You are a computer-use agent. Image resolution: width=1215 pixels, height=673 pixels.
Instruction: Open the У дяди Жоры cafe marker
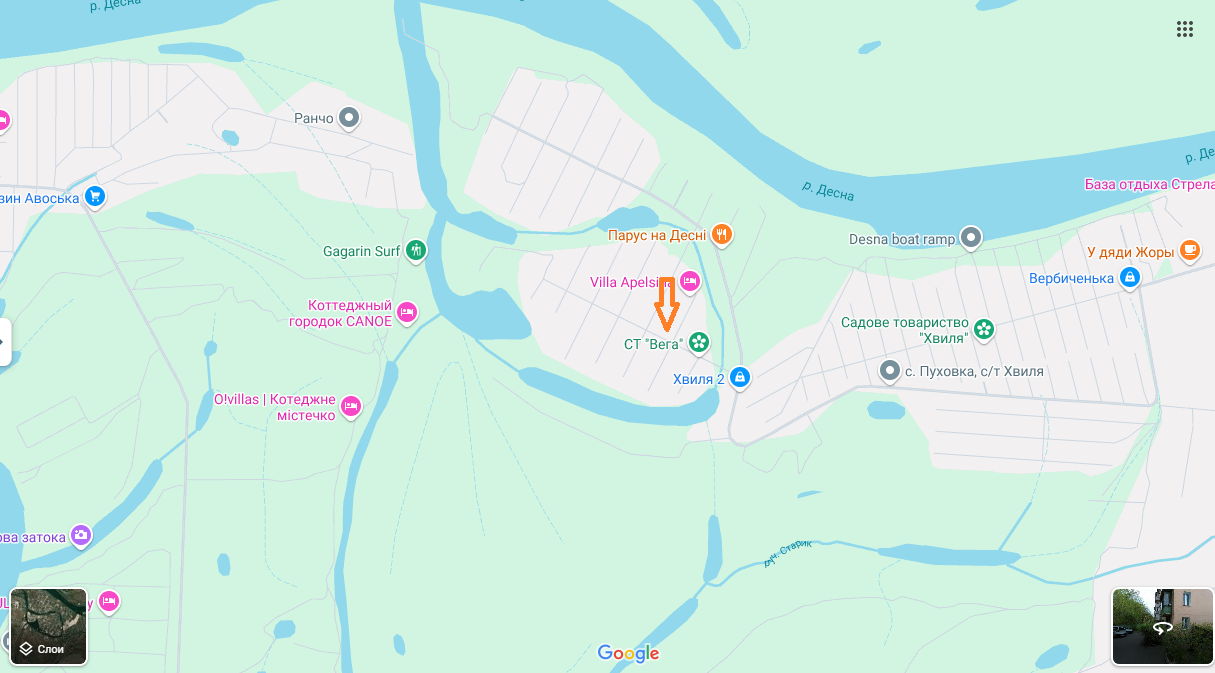1189,251
